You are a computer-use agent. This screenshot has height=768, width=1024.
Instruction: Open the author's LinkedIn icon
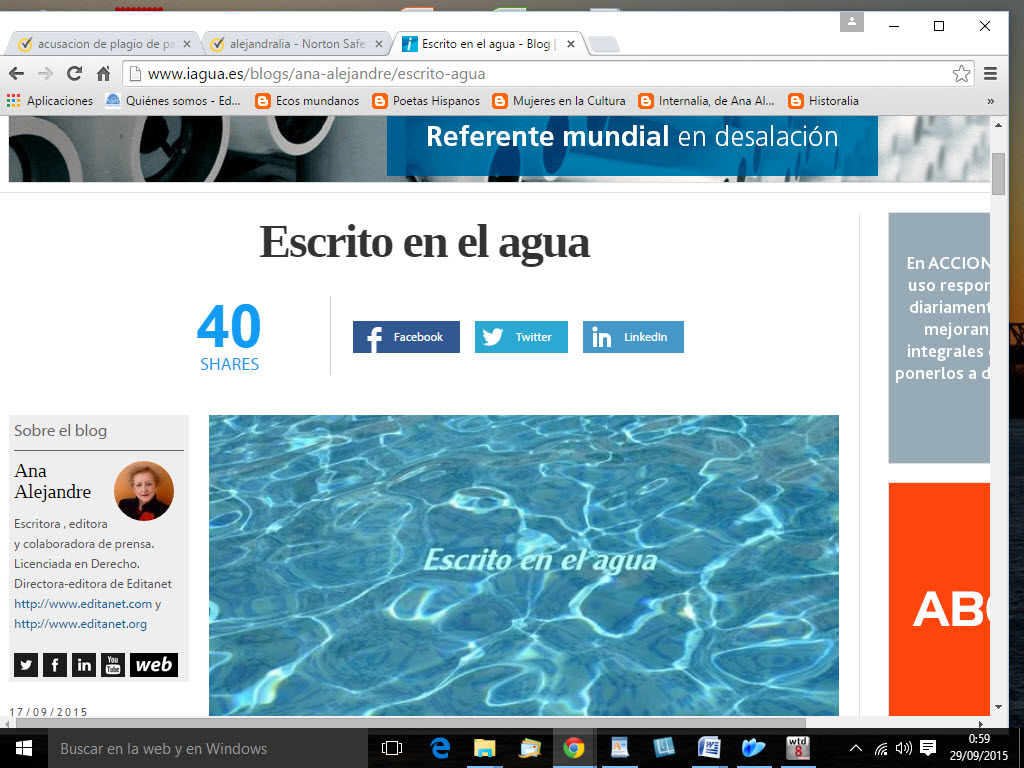(84, 665)
